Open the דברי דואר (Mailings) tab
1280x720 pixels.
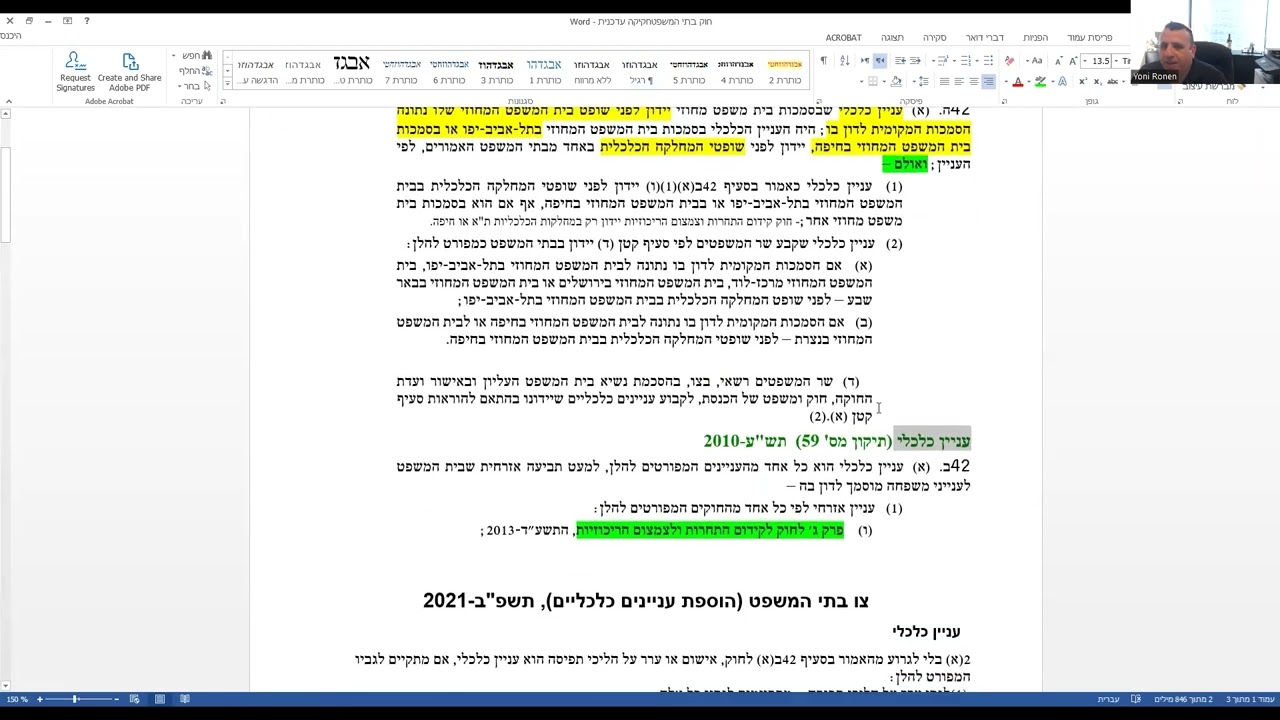click(x=985, y=38)
